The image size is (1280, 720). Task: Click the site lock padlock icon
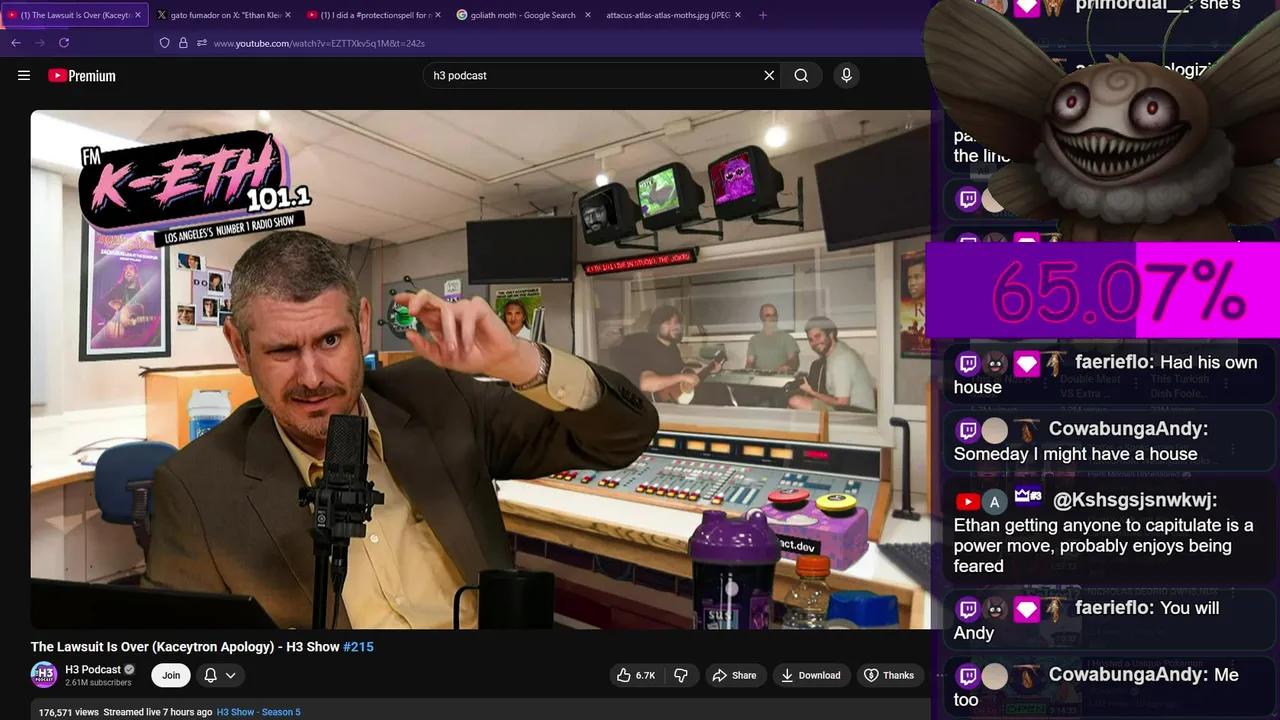click(x=183, y=43)
